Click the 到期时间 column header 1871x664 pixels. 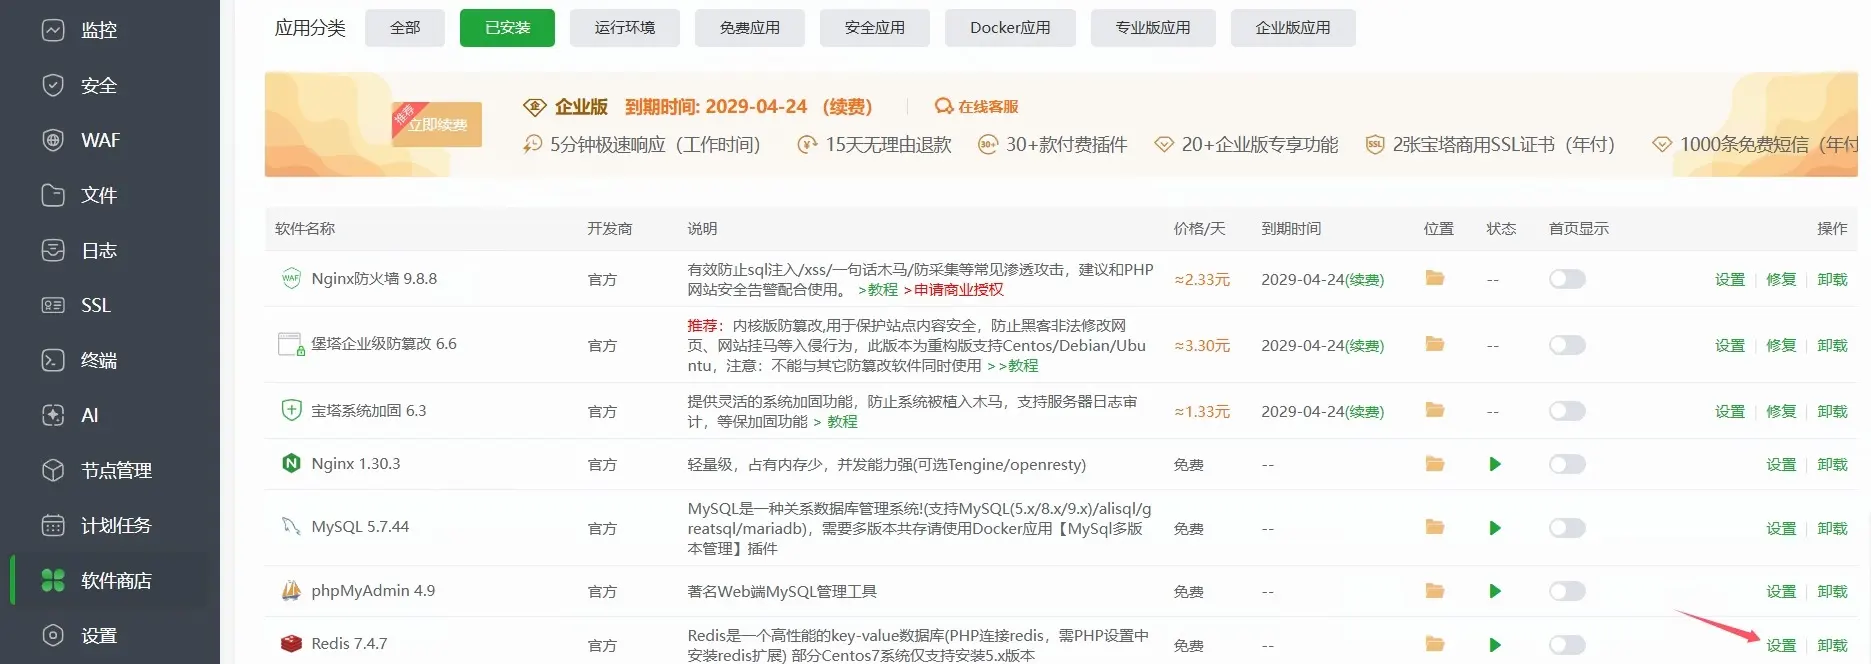(1291, 228)
